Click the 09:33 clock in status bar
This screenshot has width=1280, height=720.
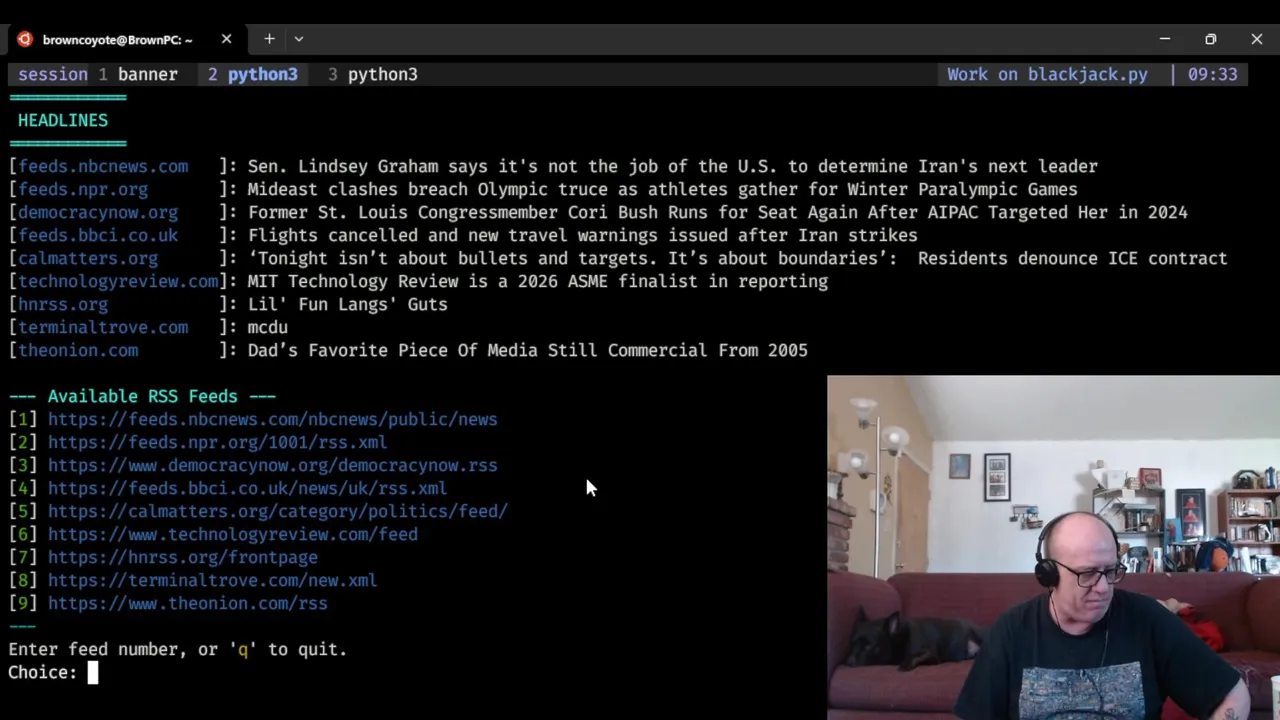point(1212,74)
